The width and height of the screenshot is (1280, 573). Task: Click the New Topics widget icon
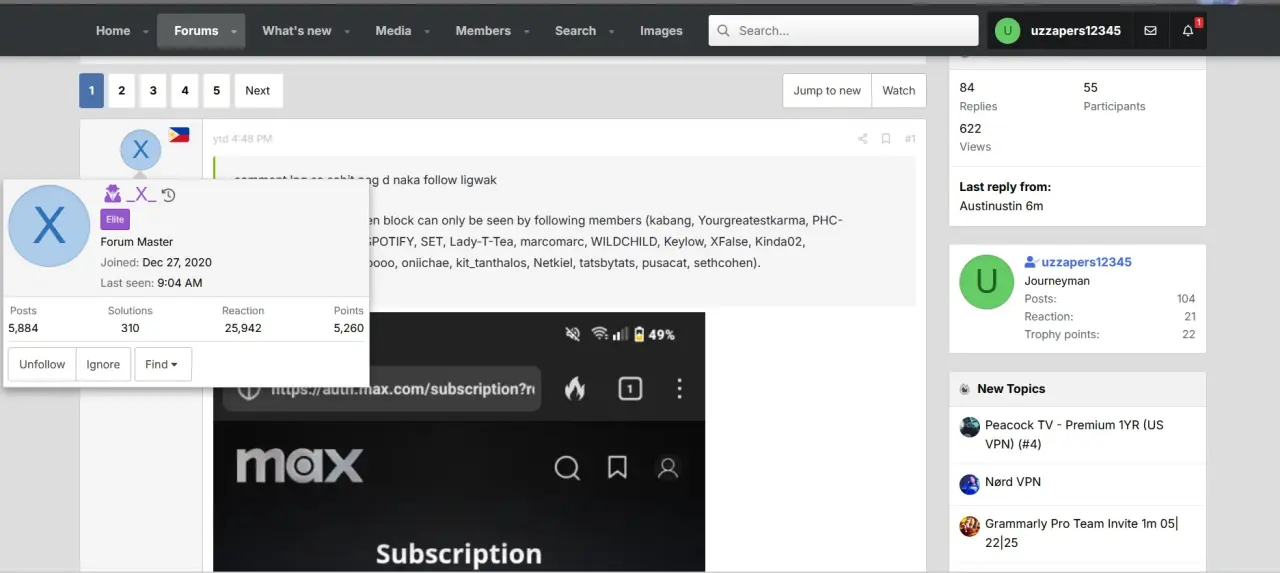[965, 389]
